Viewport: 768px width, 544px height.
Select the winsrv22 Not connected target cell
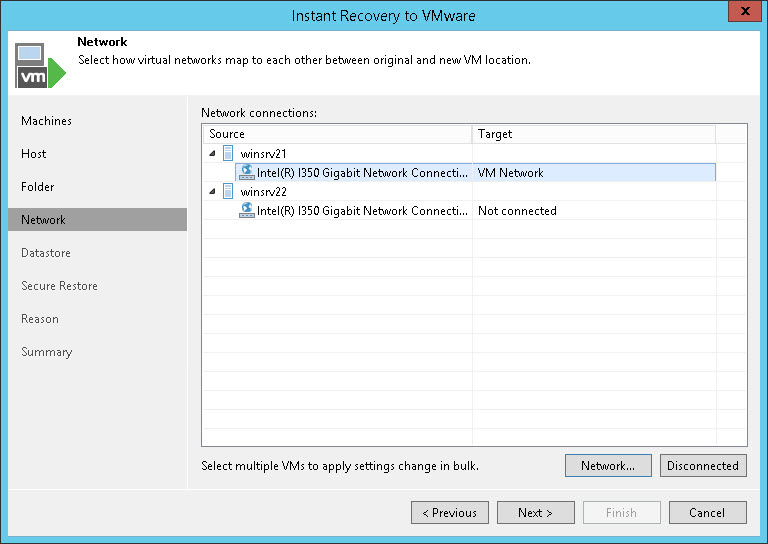pos(594,211)
